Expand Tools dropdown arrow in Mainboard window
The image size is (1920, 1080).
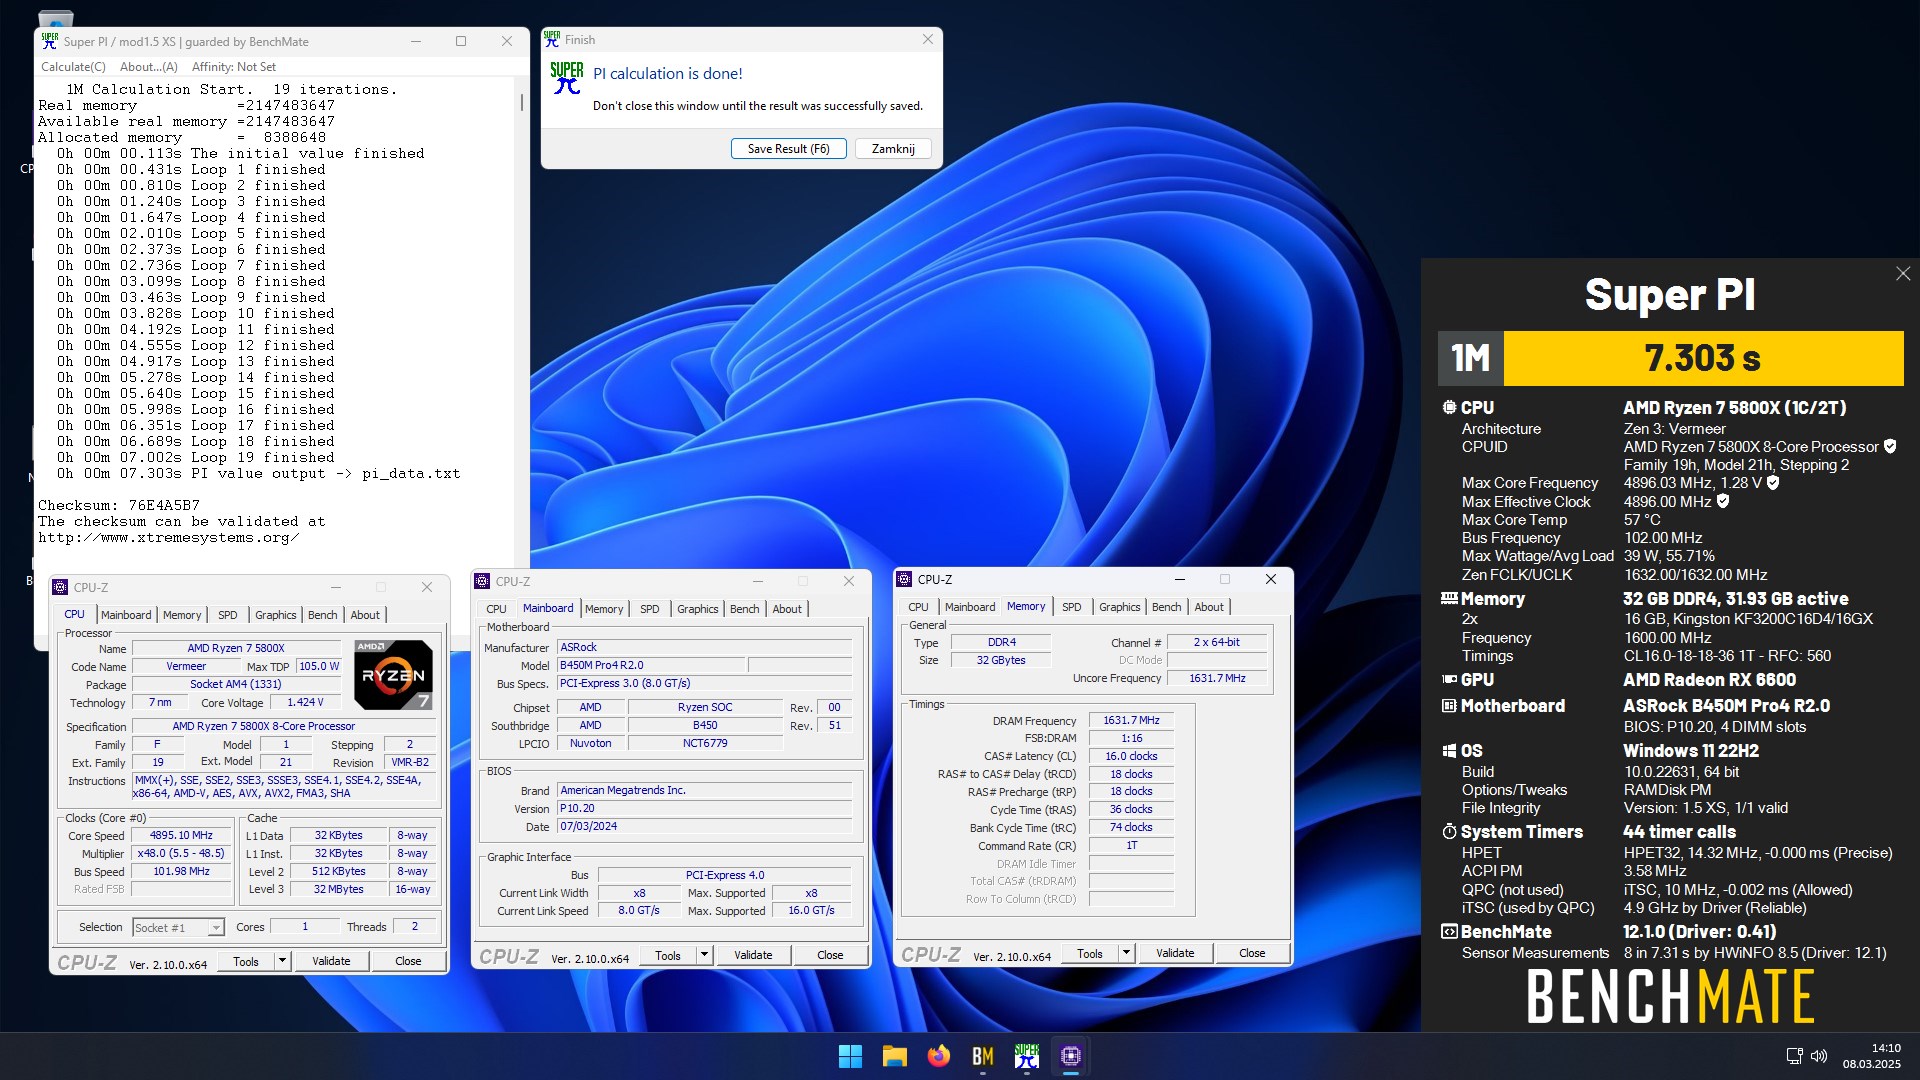[x=705, y=955]
